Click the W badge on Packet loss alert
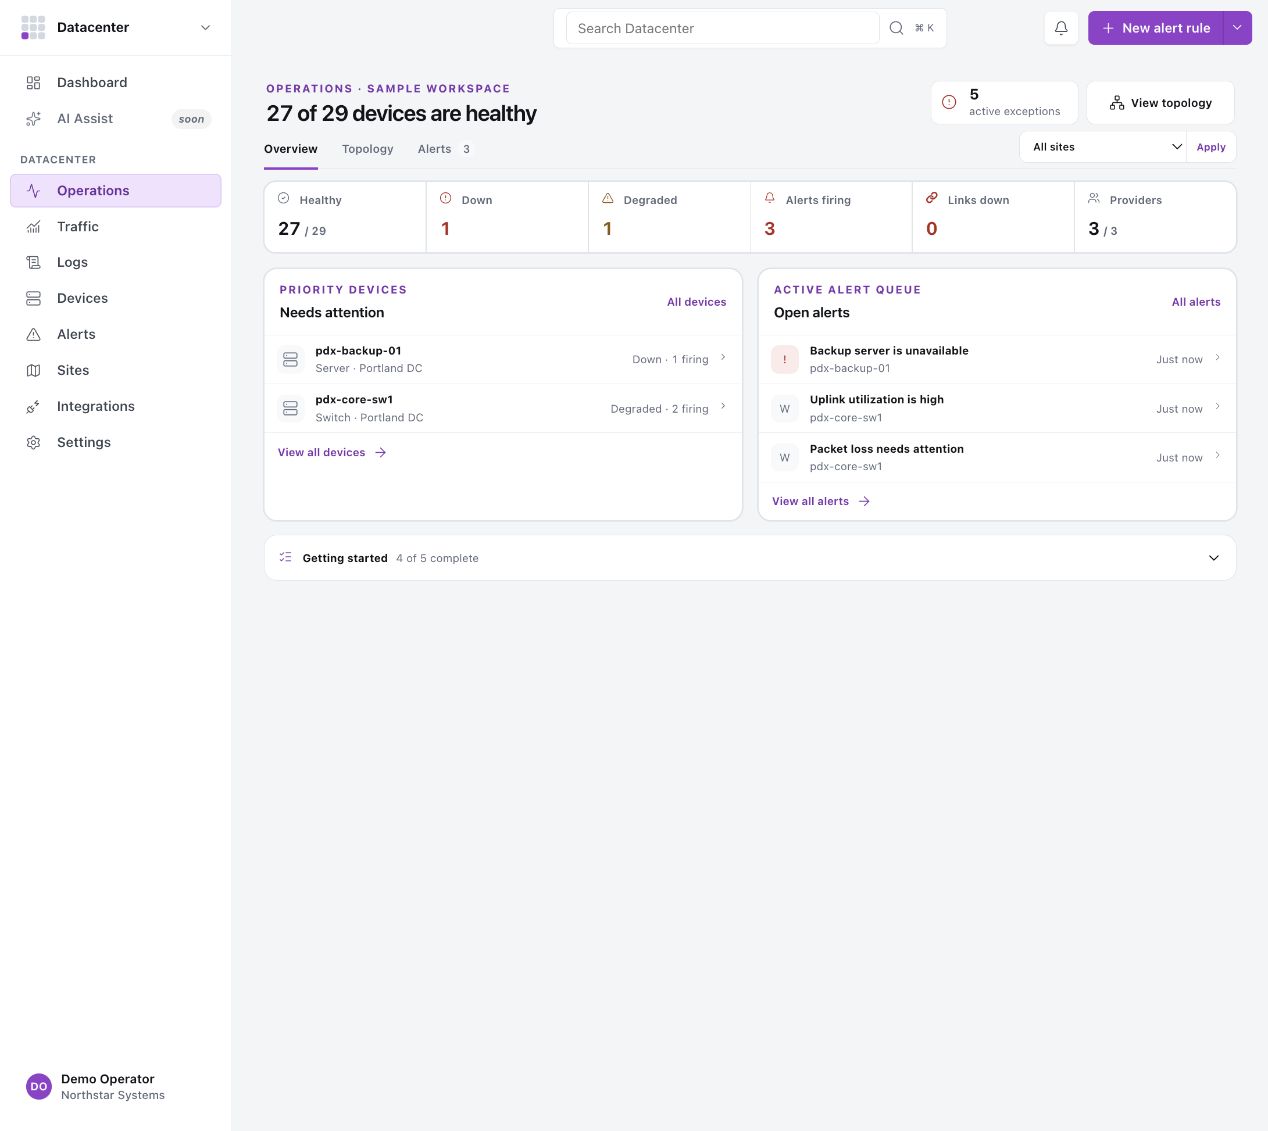This screenshot has height=1131, width=1268. (785, 457)
